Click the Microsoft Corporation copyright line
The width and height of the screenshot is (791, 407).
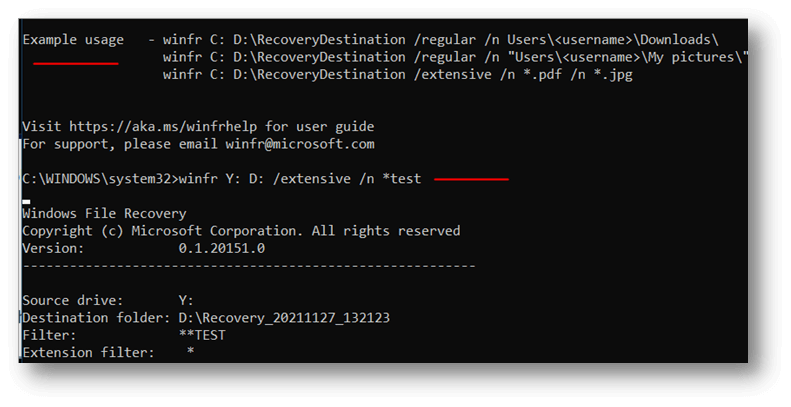click(241, 231)
